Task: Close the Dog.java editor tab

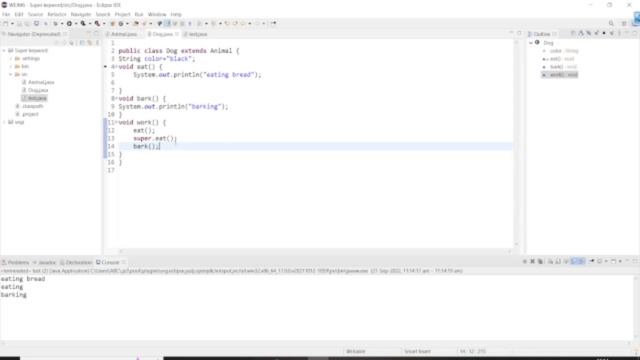Action: (x=177, y=34)
